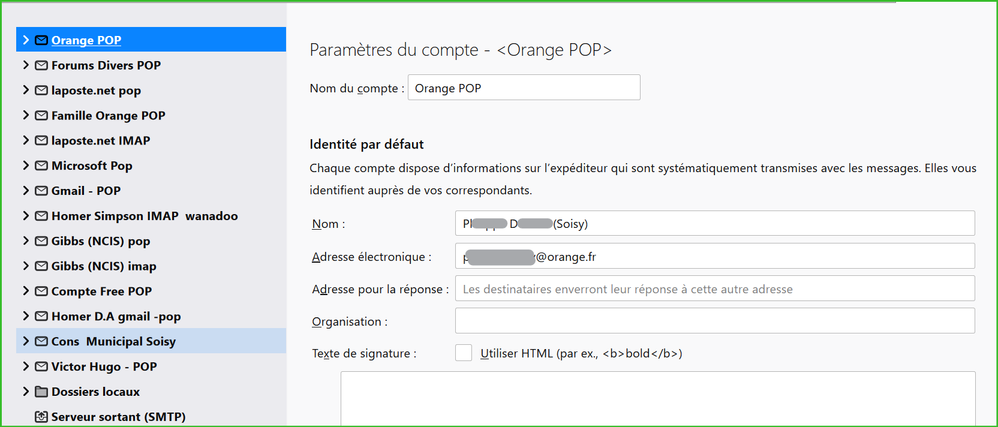
Task: Select the Gibbs (NCIS) pop account
Action: click(x=100, y=241)
